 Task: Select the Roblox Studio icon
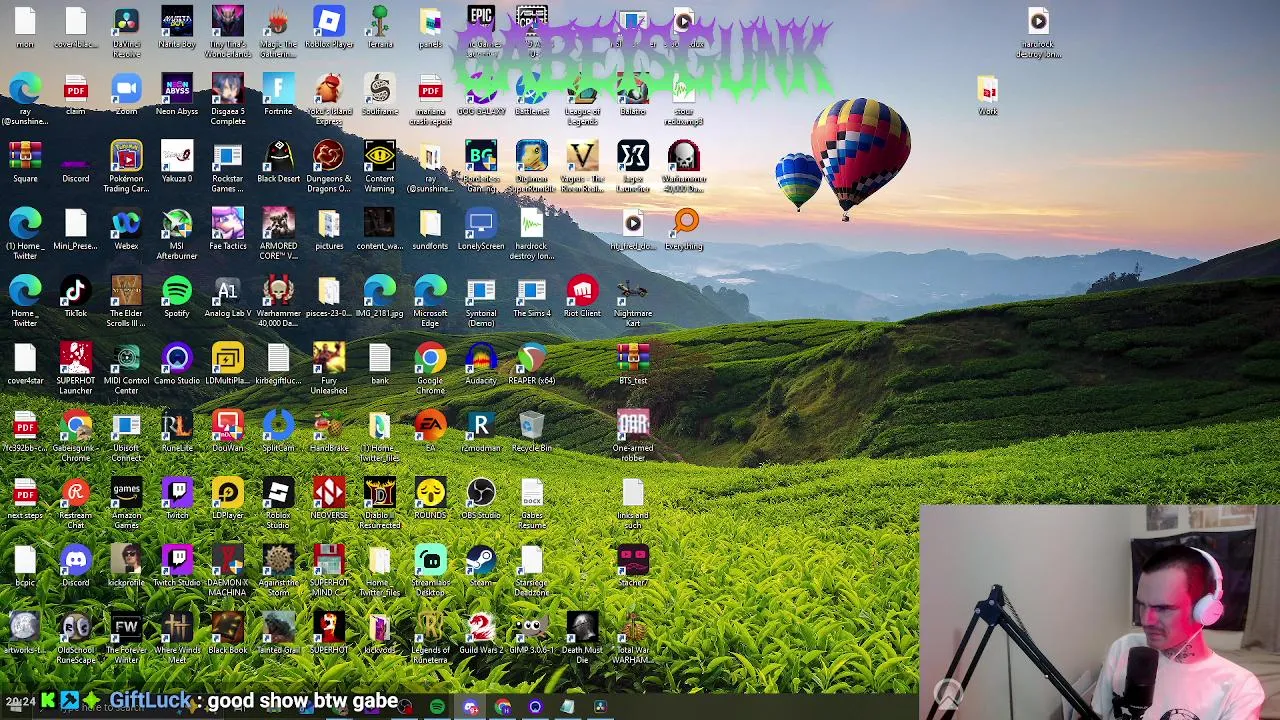click(278, 503)
